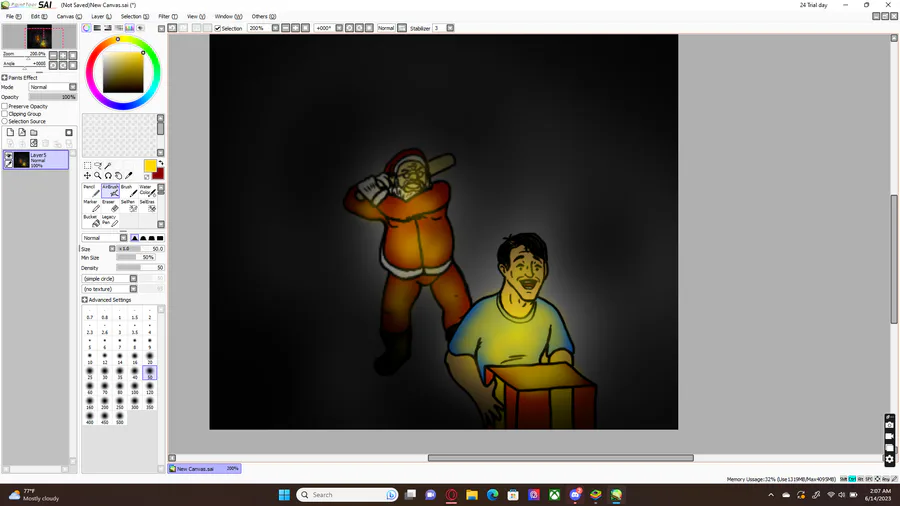The width and height of the screenshot is (900, 506).
Task: Toggle the HSV slider panel
Action: point(108,28)
